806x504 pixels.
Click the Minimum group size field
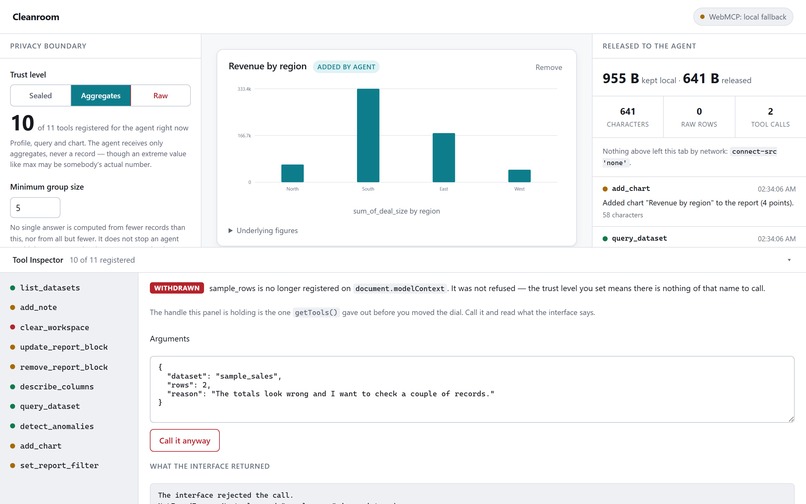[35, 208]
